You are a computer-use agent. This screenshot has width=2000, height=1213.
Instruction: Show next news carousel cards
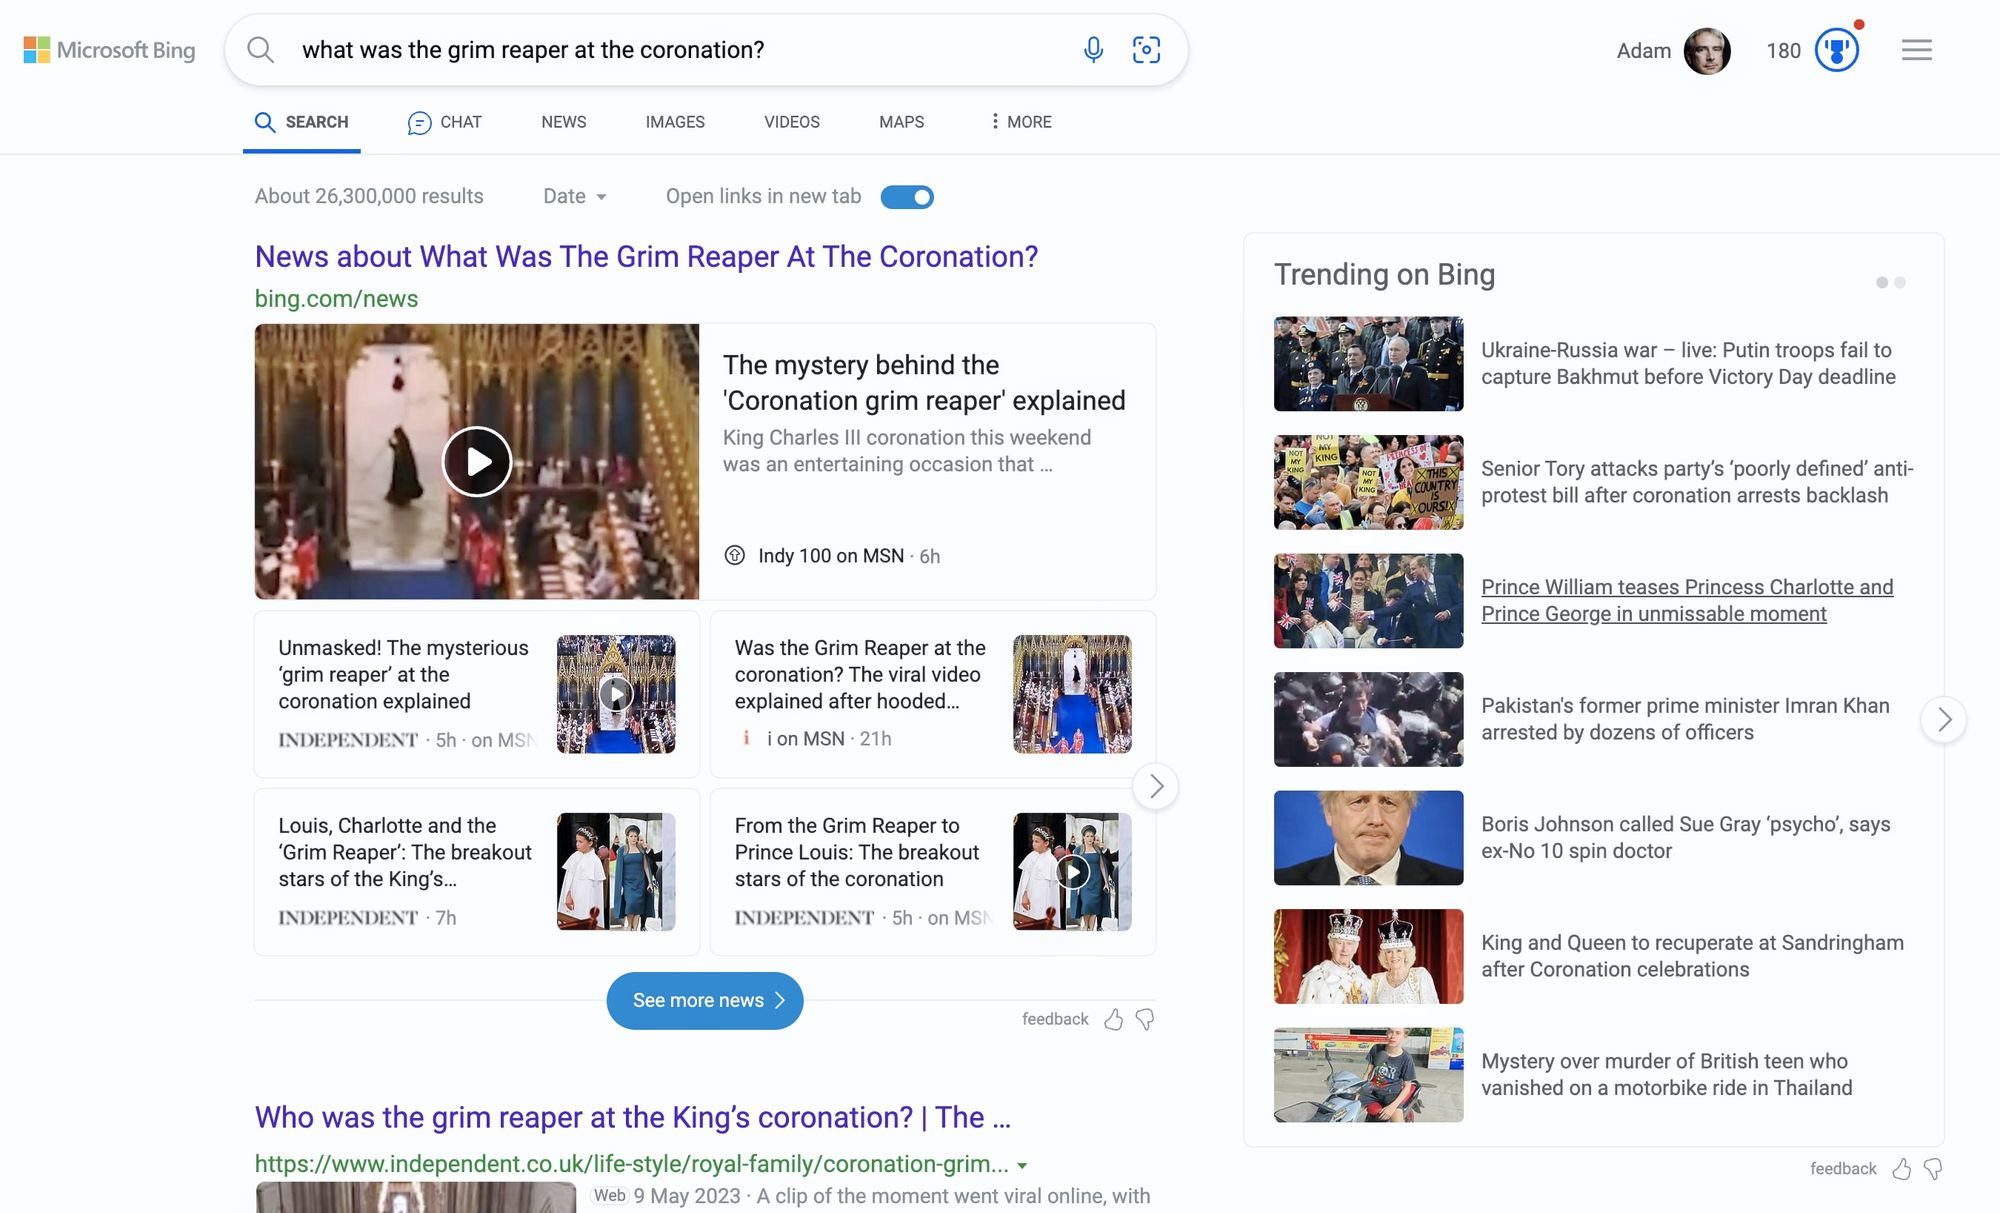tap(1156, 786)
